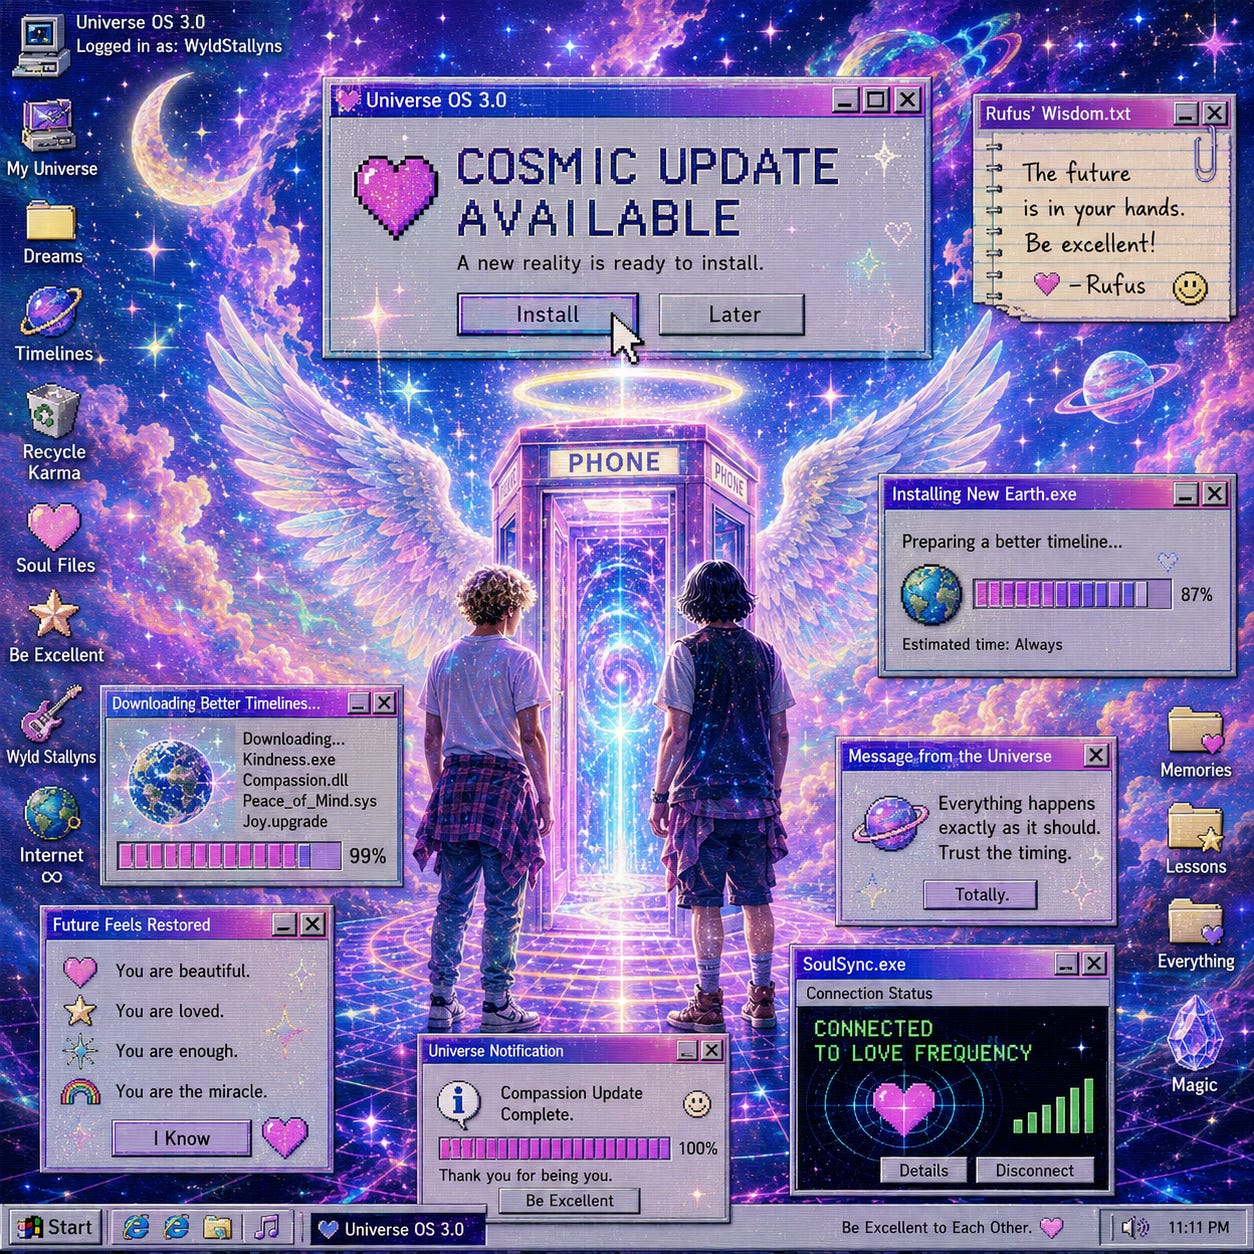Click the volume speaker tray icon

tap(1134, 1227)
